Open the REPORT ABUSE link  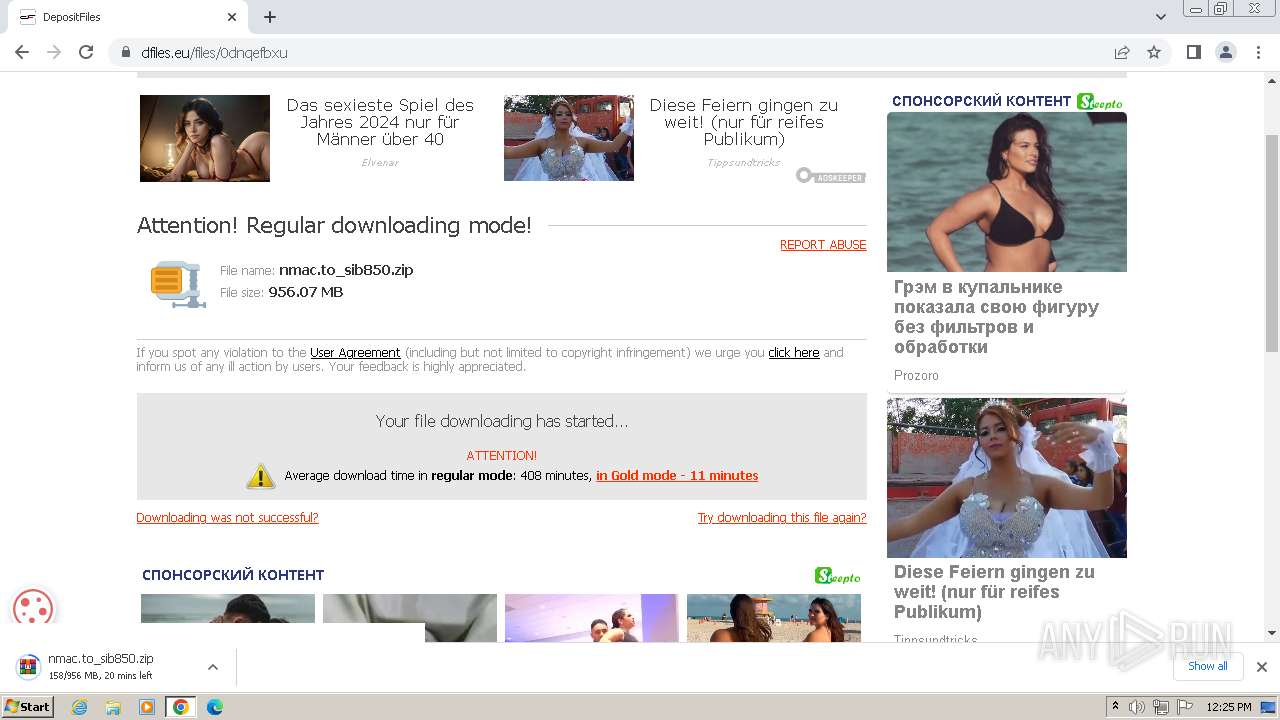click(823, 245)
